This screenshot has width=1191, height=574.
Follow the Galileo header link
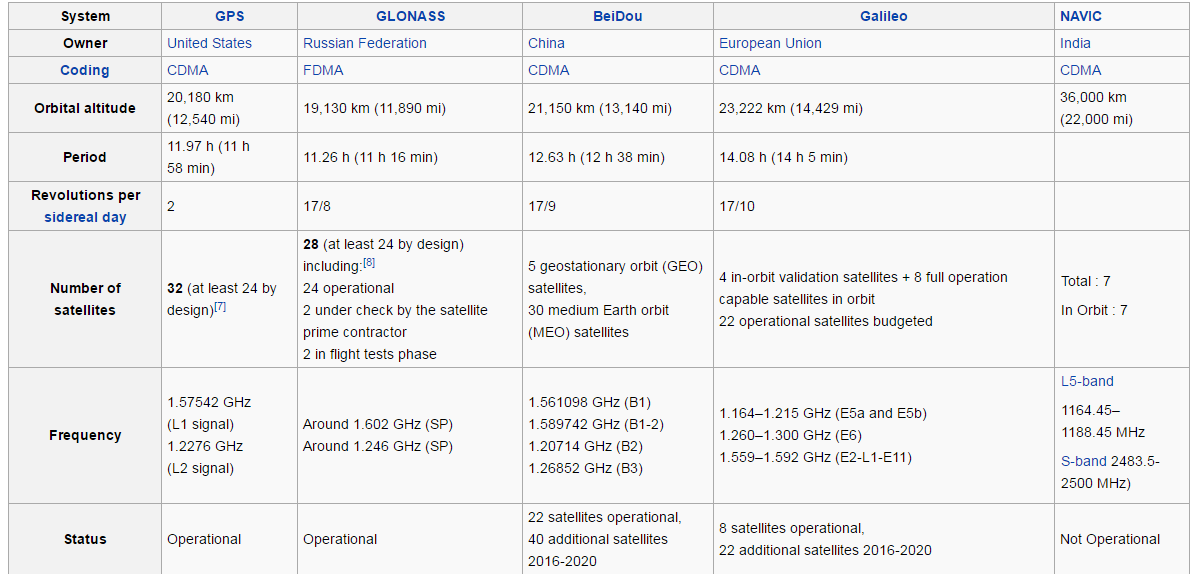pos(883,16)
